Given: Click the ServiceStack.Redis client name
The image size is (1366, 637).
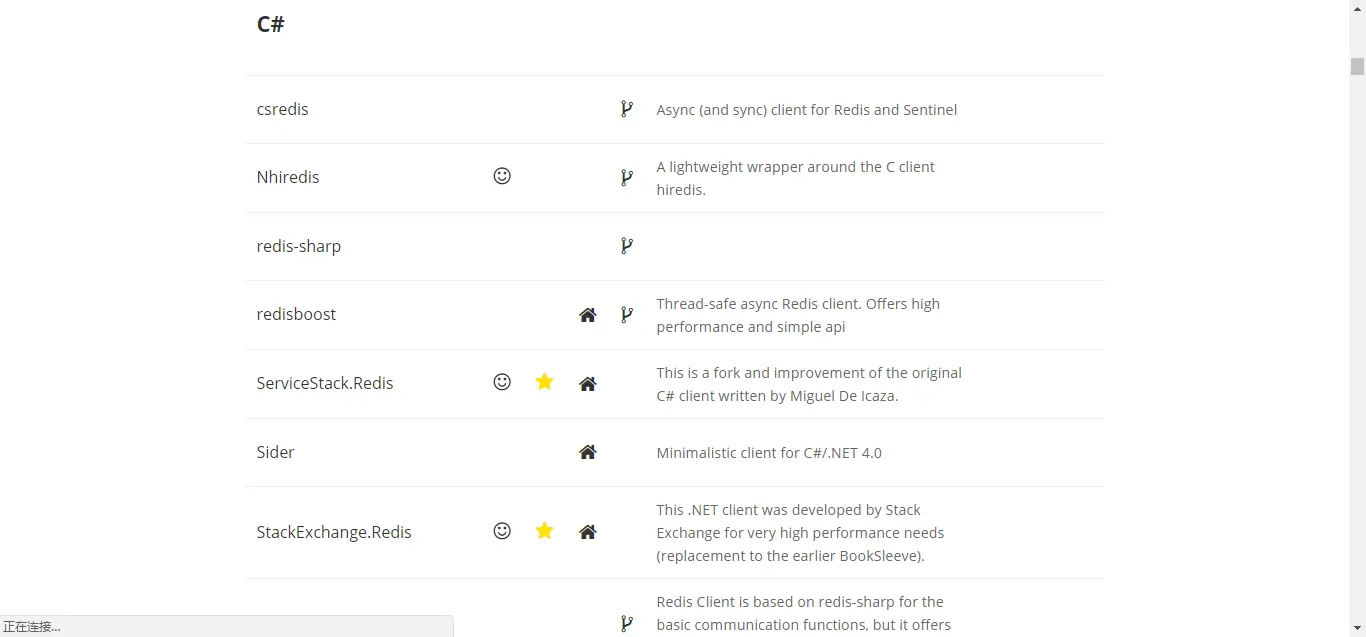Looking at the screenshot, I should tap(325, 383).
